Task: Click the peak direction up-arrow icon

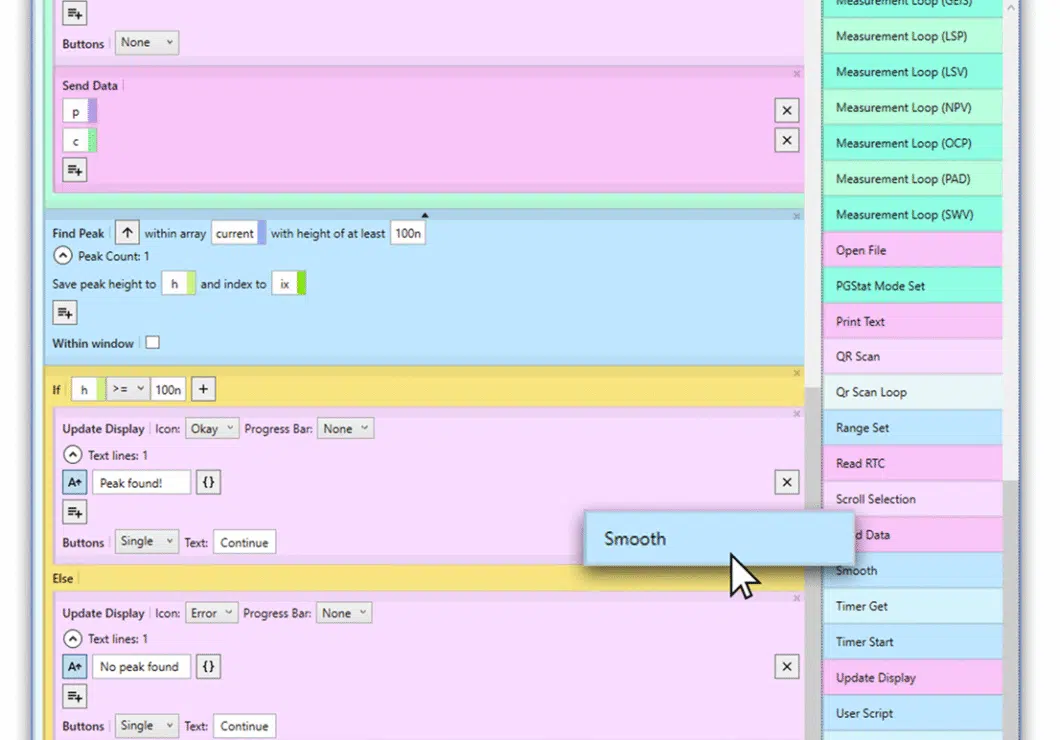Action: click(x=127, y=233)
